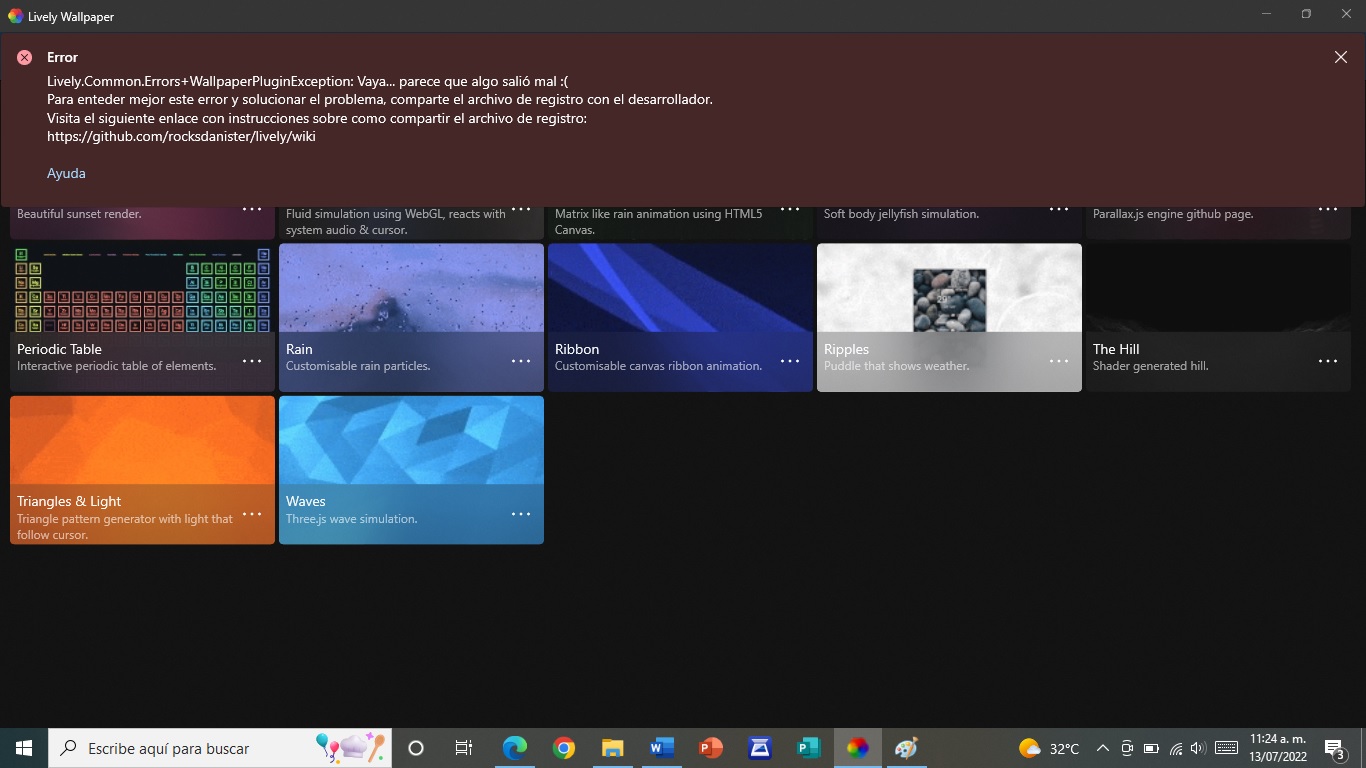Click the Ayuda link in the error dialog
The height and width of the screenshot is (768, 1366).
pyautogui.click(x=65, y=173)
